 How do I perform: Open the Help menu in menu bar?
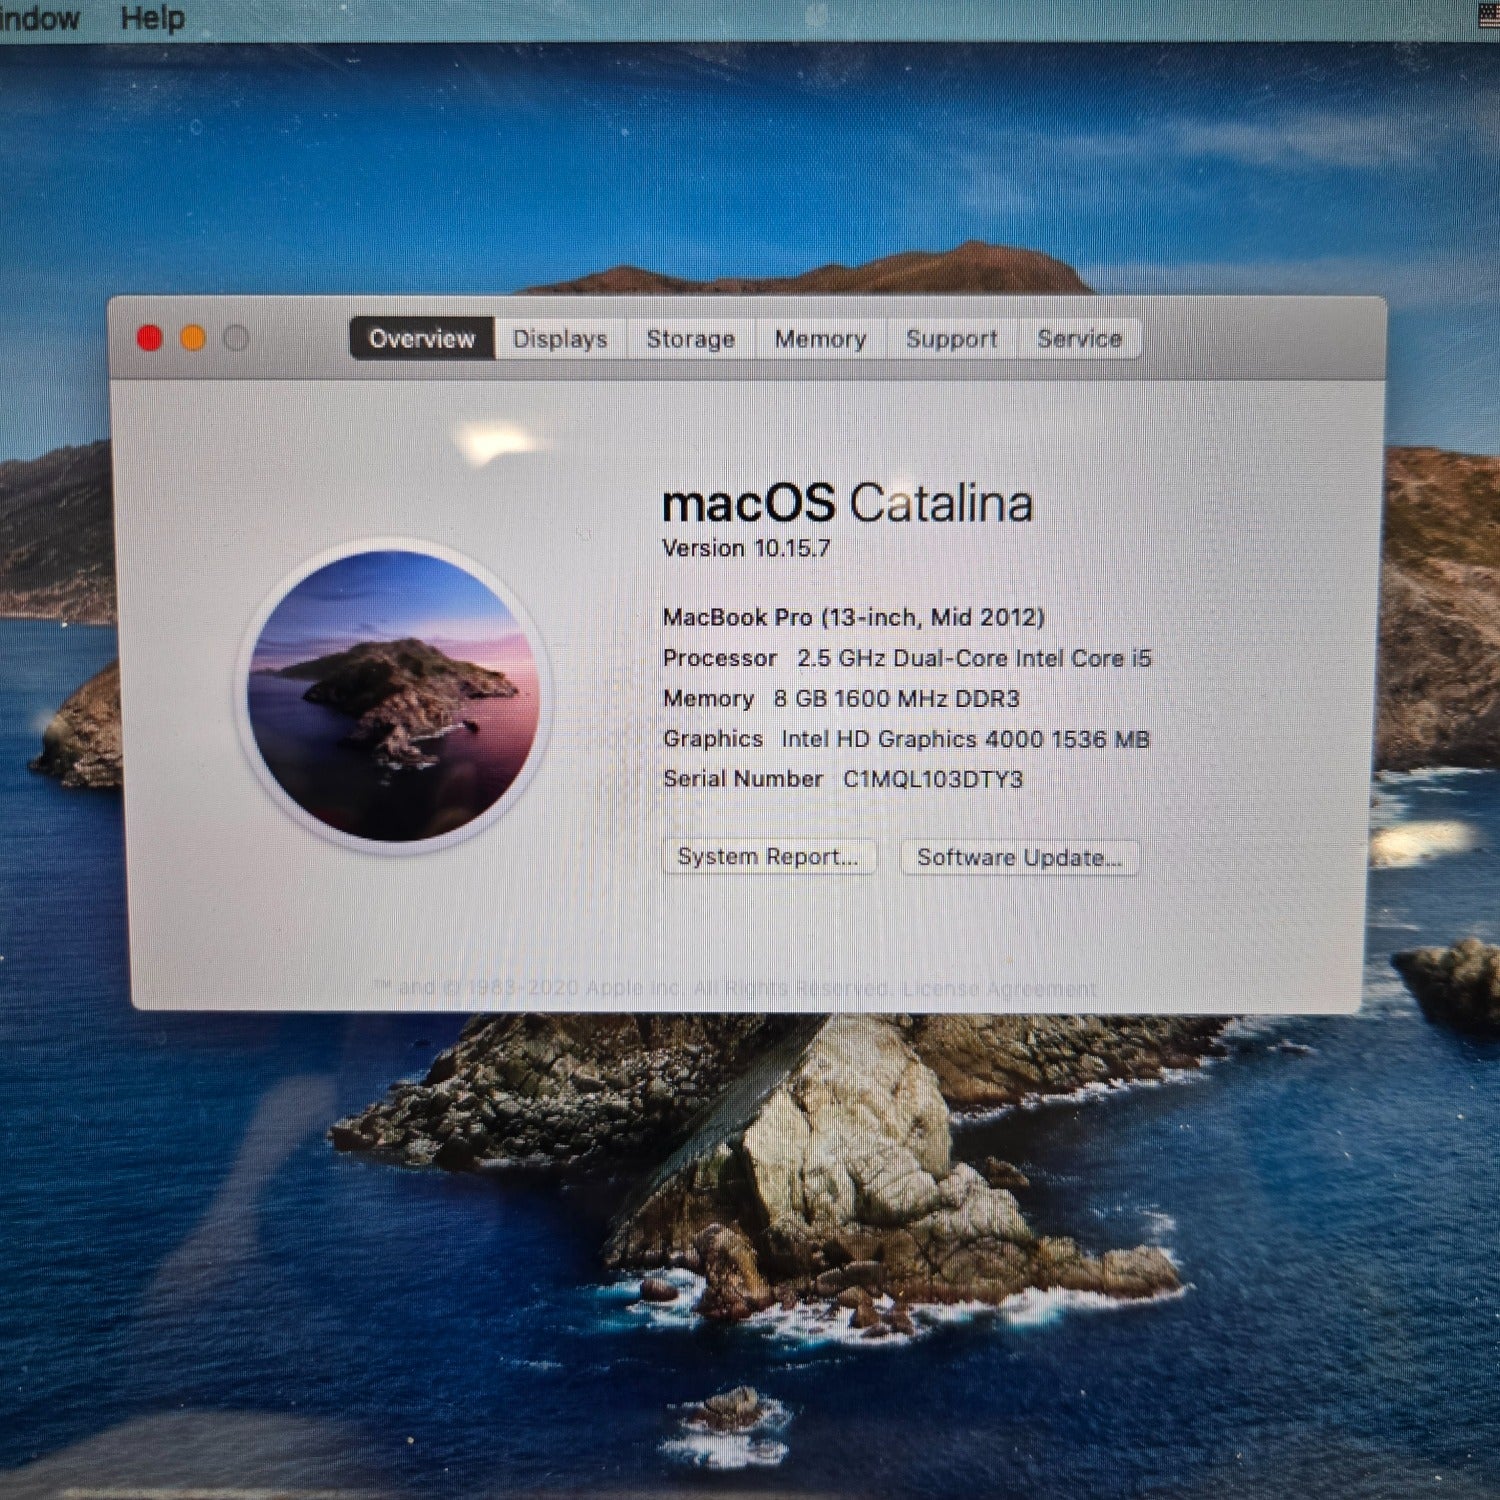point(152,18)
